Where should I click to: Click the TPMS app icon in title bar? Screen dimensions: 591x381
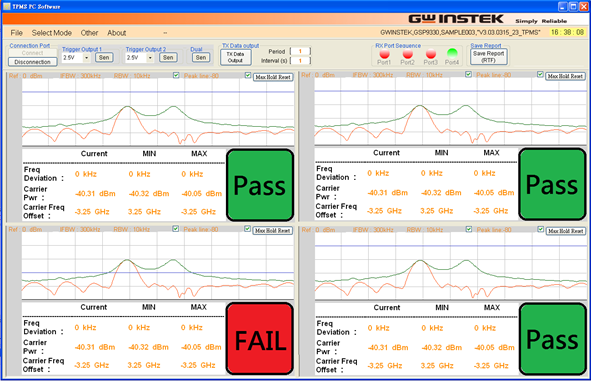tap(6, 6)
